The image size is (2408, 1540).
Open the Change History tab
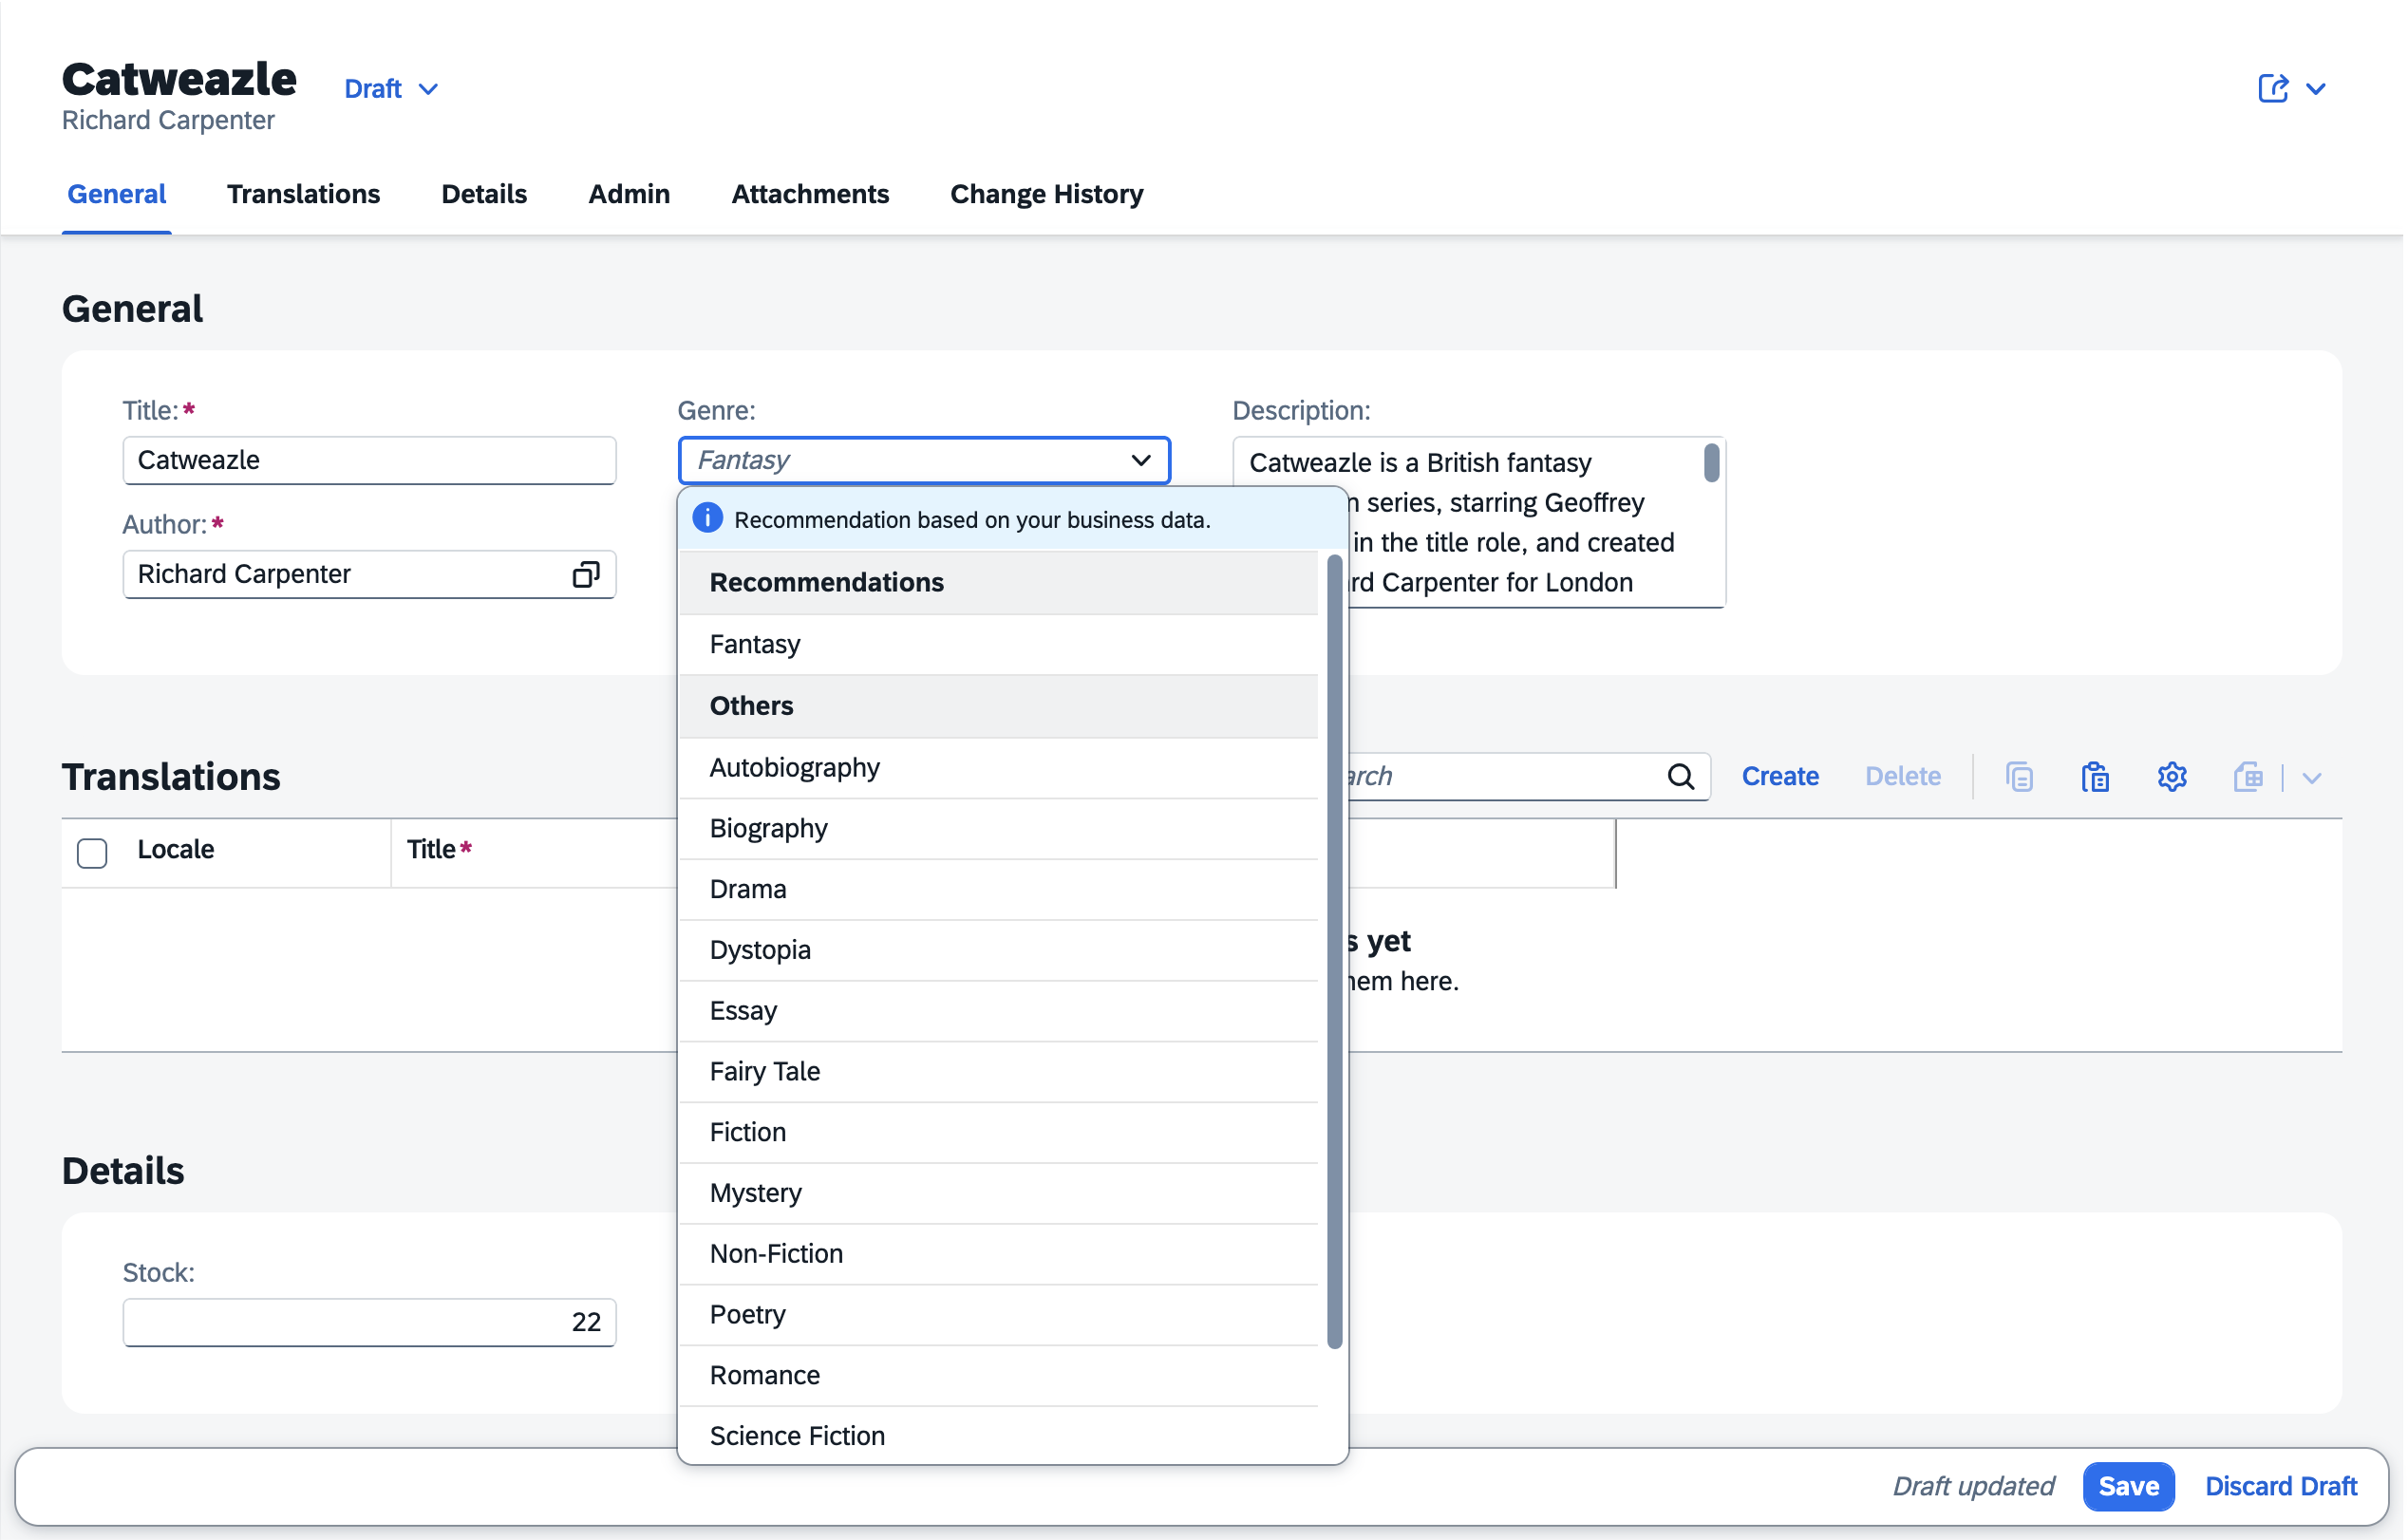1048,194
